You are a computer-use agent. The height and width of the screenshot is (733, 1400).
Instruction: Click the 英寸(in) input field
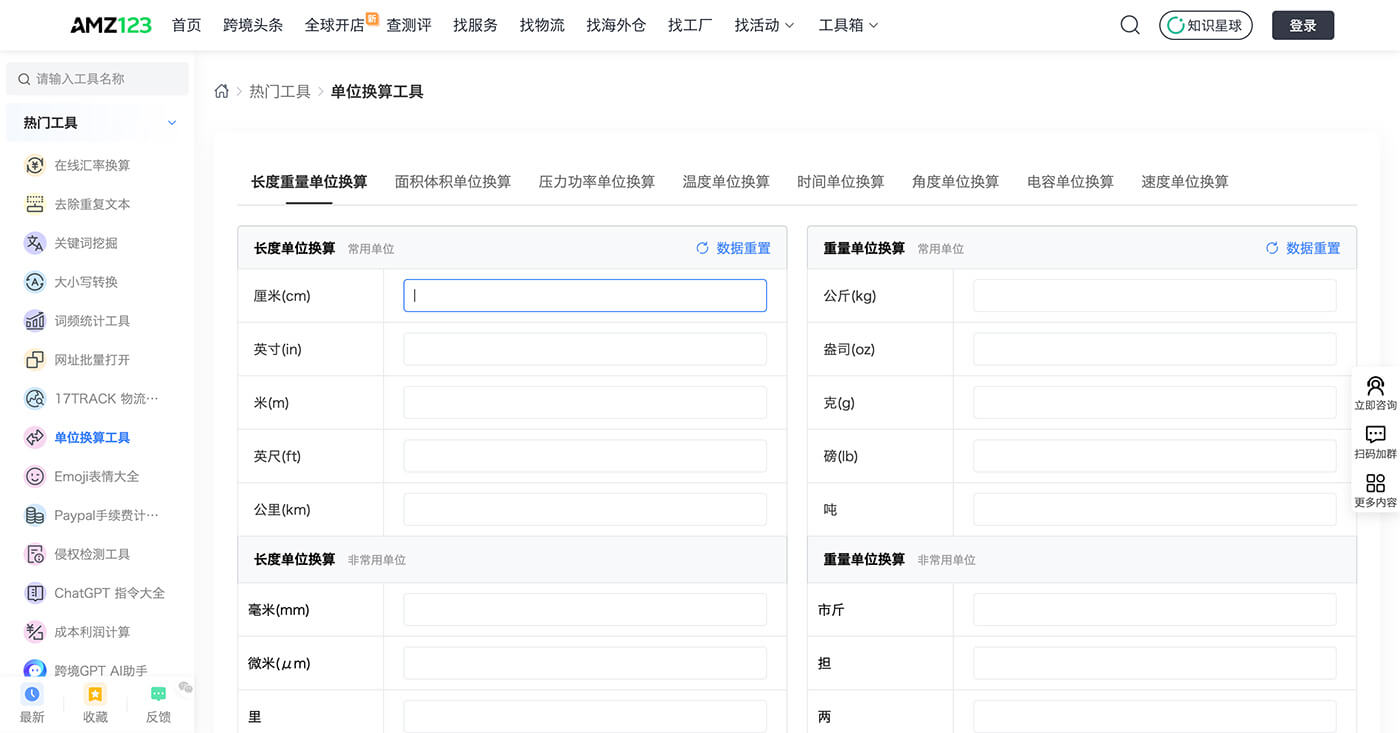(585, 349)
